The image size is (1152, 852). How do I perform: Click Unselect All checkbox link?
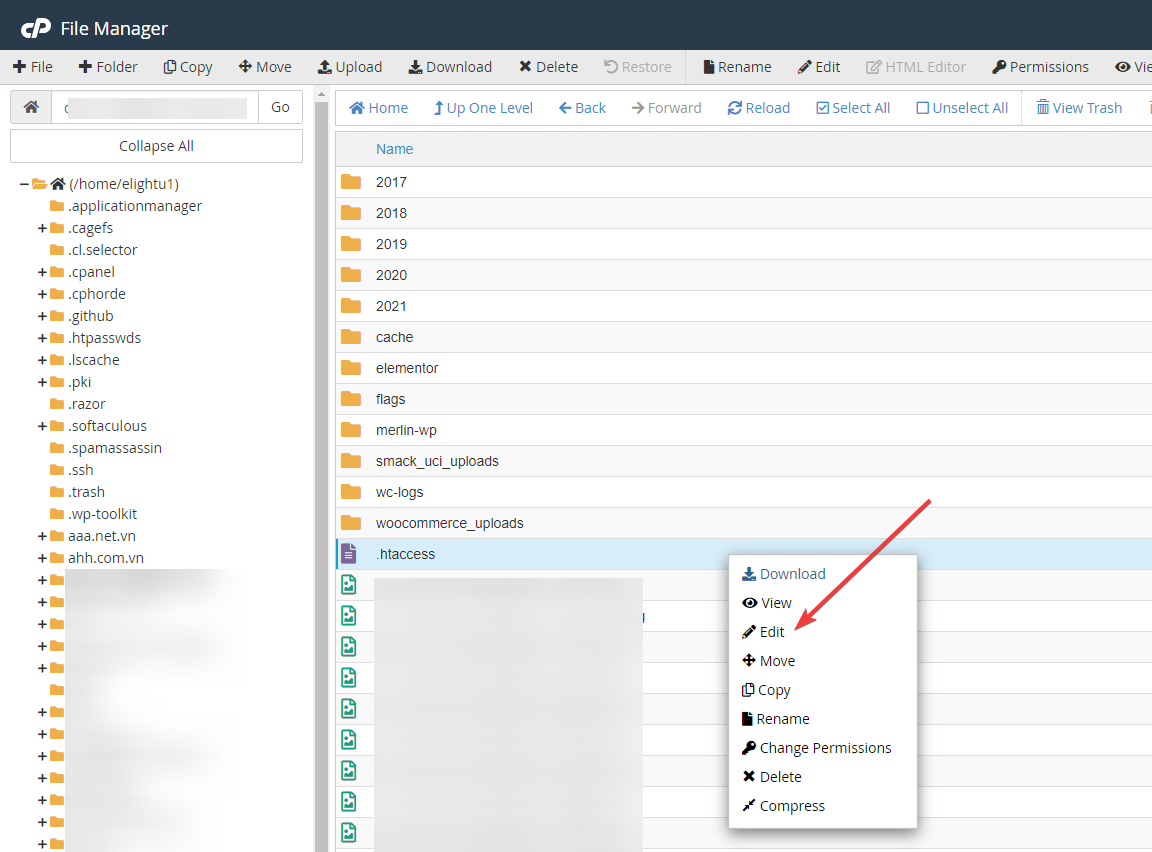(x=962, y=108)
